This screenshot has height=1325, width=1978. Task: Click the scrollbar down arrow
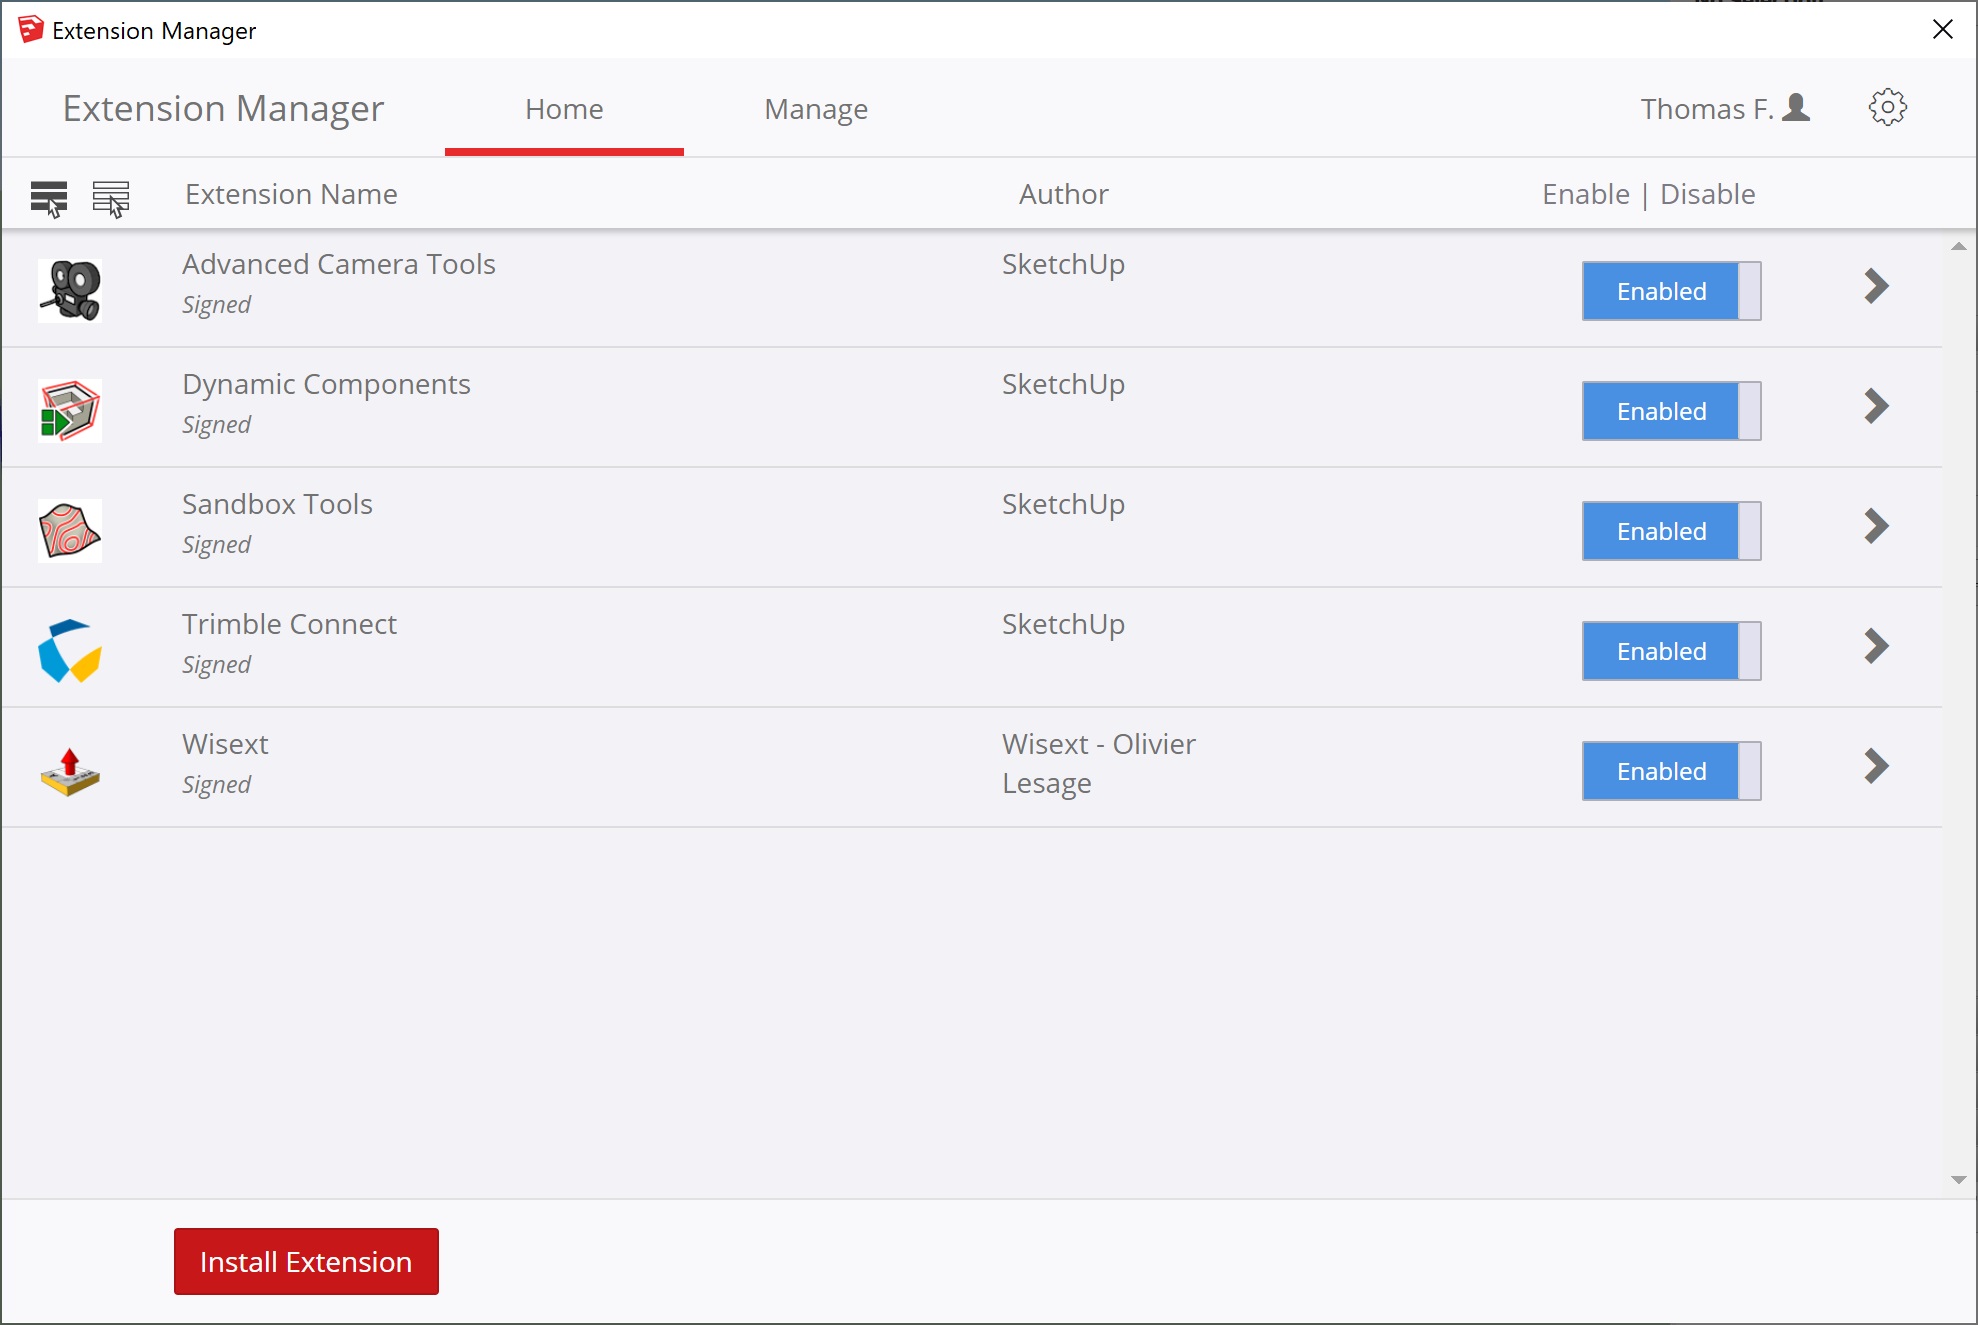(x=1958, y=1180)
